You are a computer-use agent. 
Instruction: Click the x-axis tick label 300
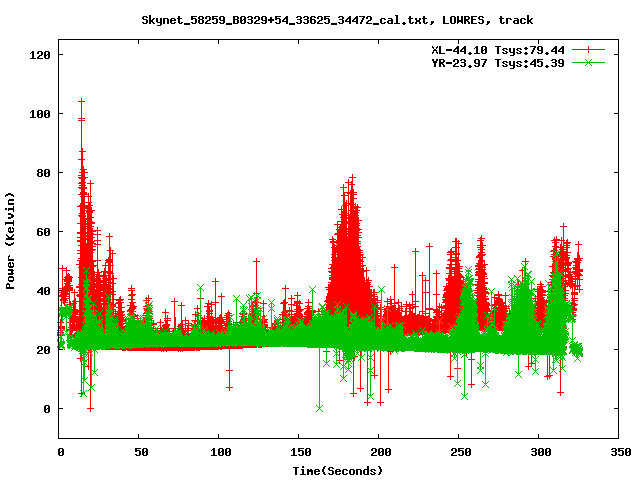541,452
